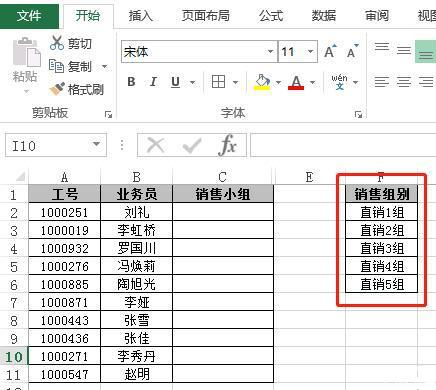This screenshot has width=436, height=390.
Task: Decrease font size with small A
Action: pos(352,51)
